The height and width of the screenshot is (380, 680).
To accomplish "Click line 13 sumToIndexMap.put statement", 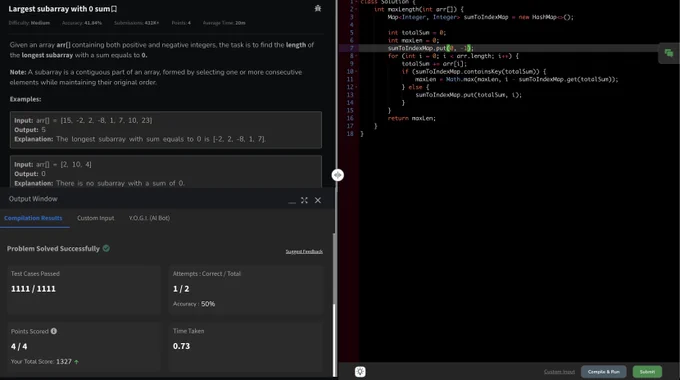I will 469,95.
